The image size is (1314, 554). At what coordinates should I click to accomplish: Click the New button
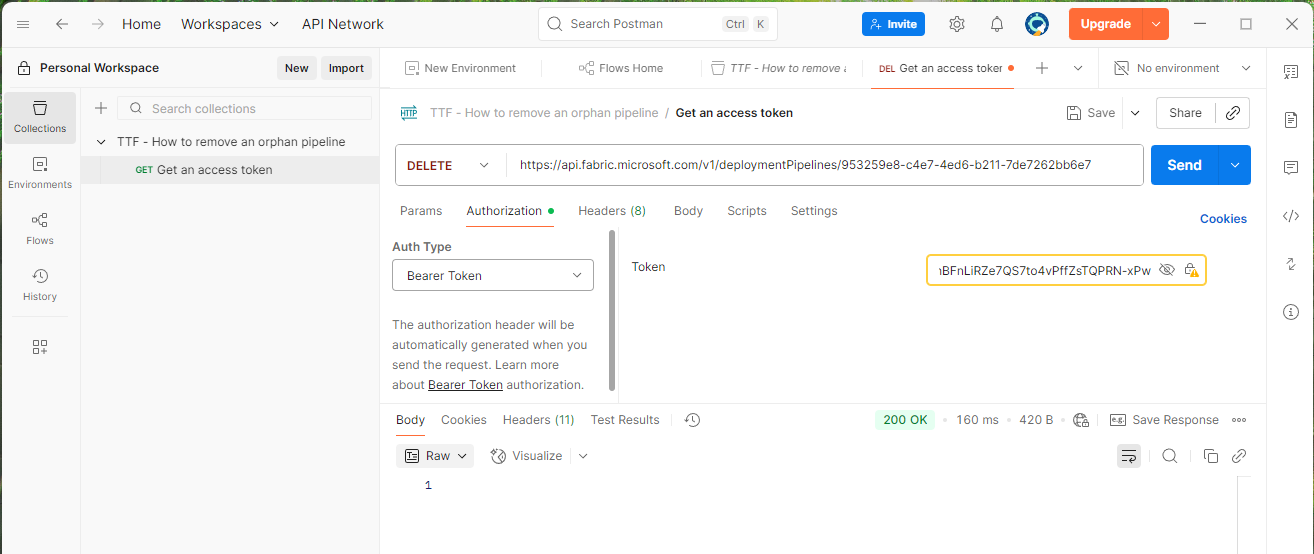297,68
